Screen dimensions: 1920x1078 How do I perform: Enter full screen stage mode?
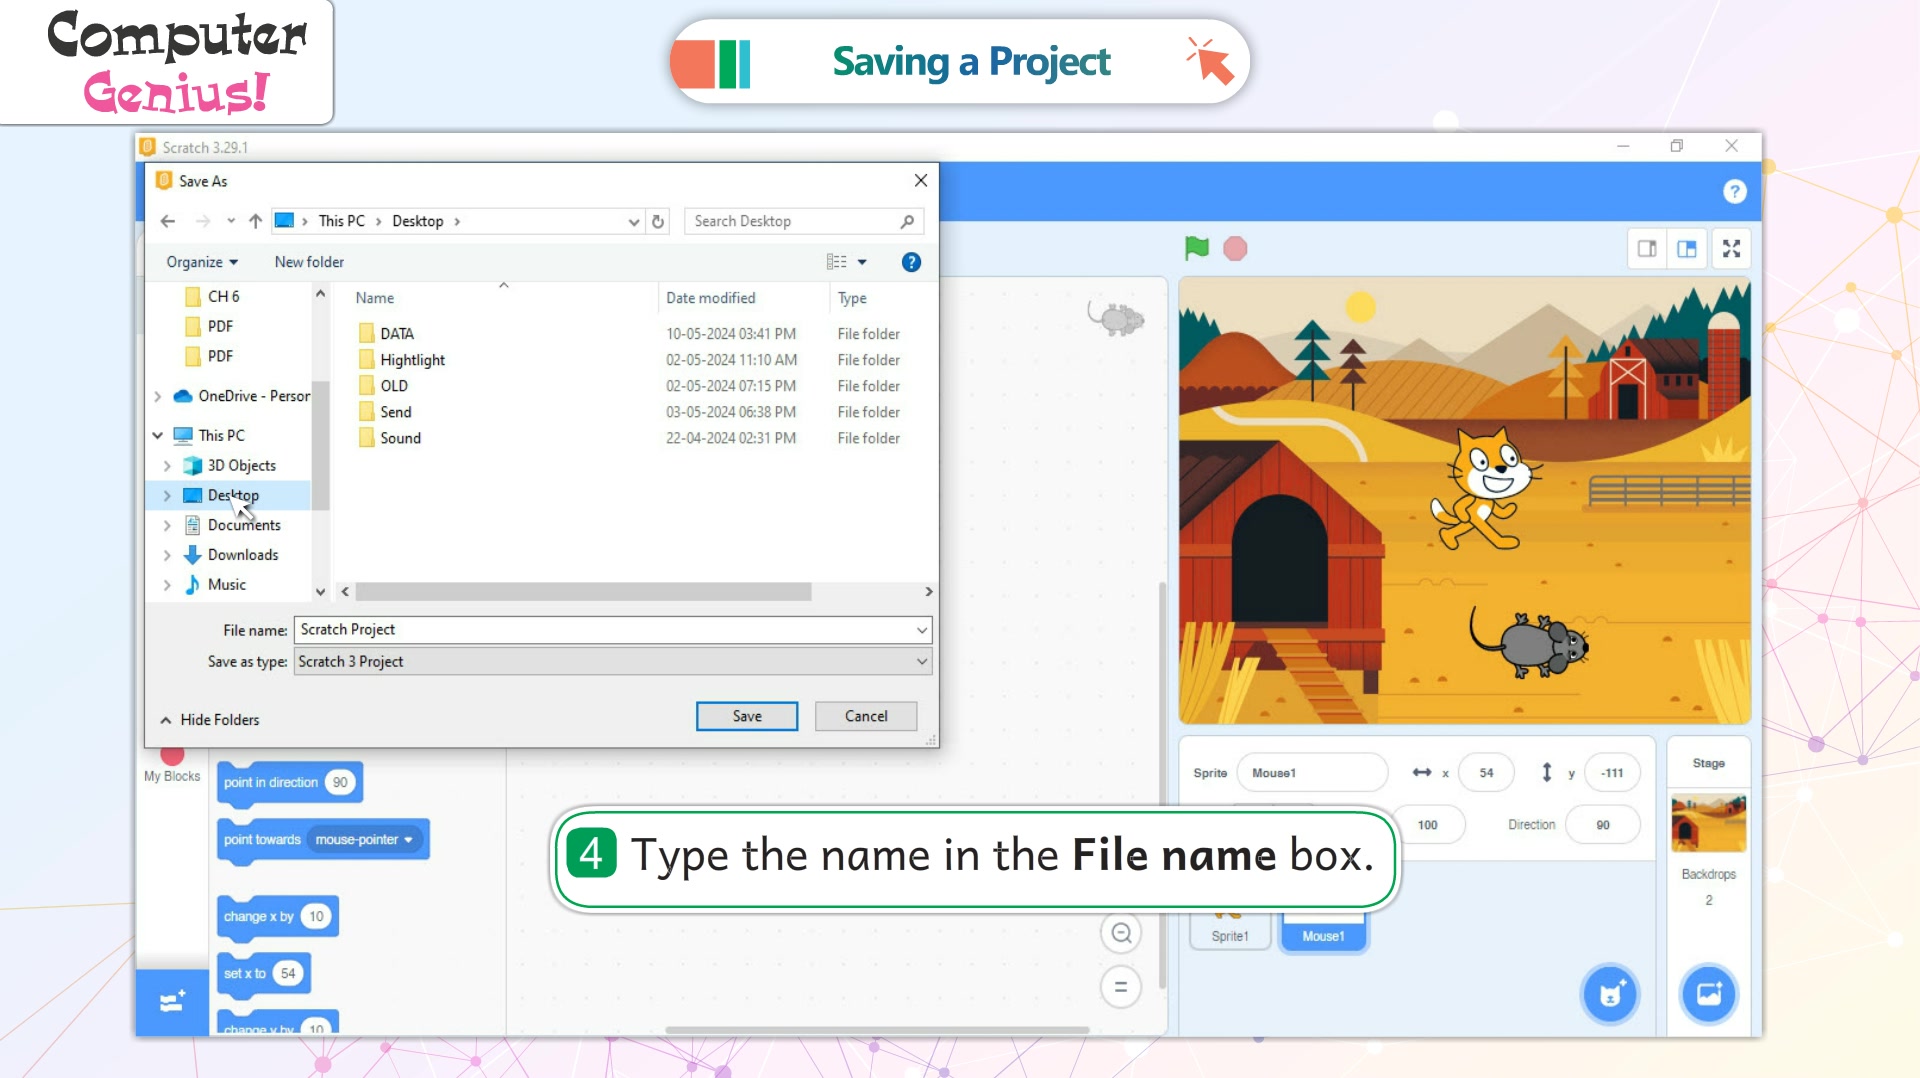click(x=1732, y=248)
